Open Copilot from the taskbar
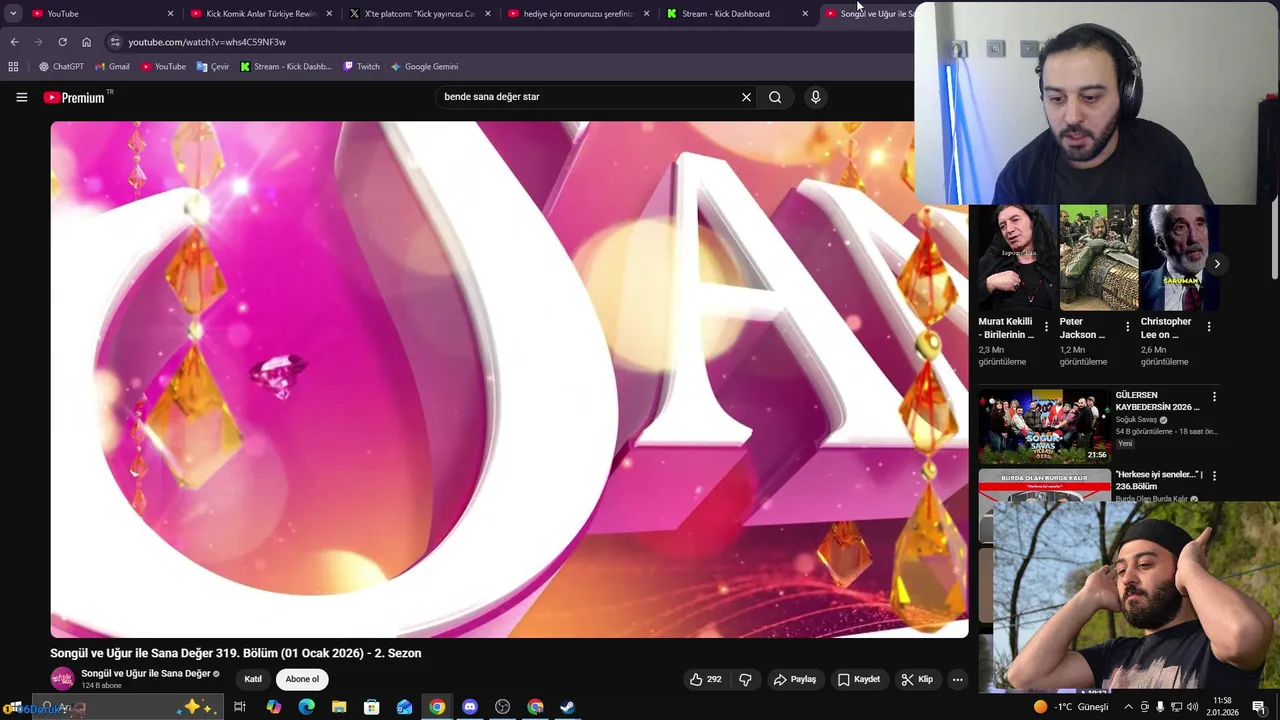The image size is (1280, 720). tap(273, 707)
